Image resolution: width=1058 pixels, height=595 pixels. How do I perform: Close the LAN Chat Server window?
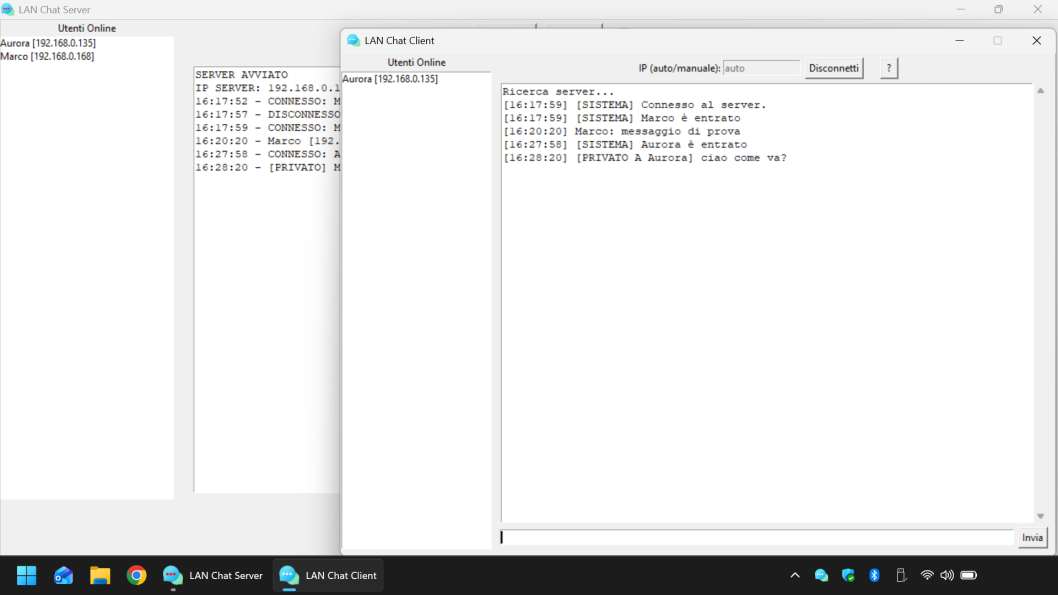click(1038, 9)
